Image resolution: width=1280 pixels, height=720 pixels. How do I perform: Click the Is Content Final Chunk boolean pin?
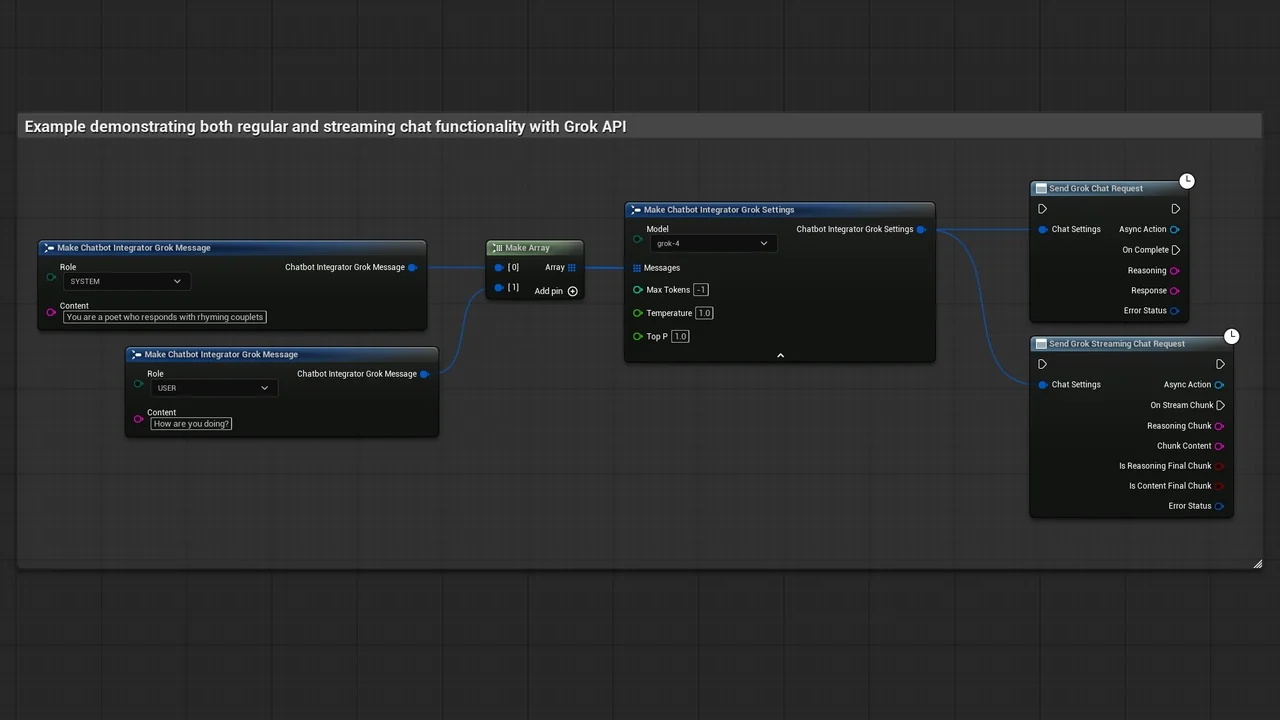tap(1219, 486)
